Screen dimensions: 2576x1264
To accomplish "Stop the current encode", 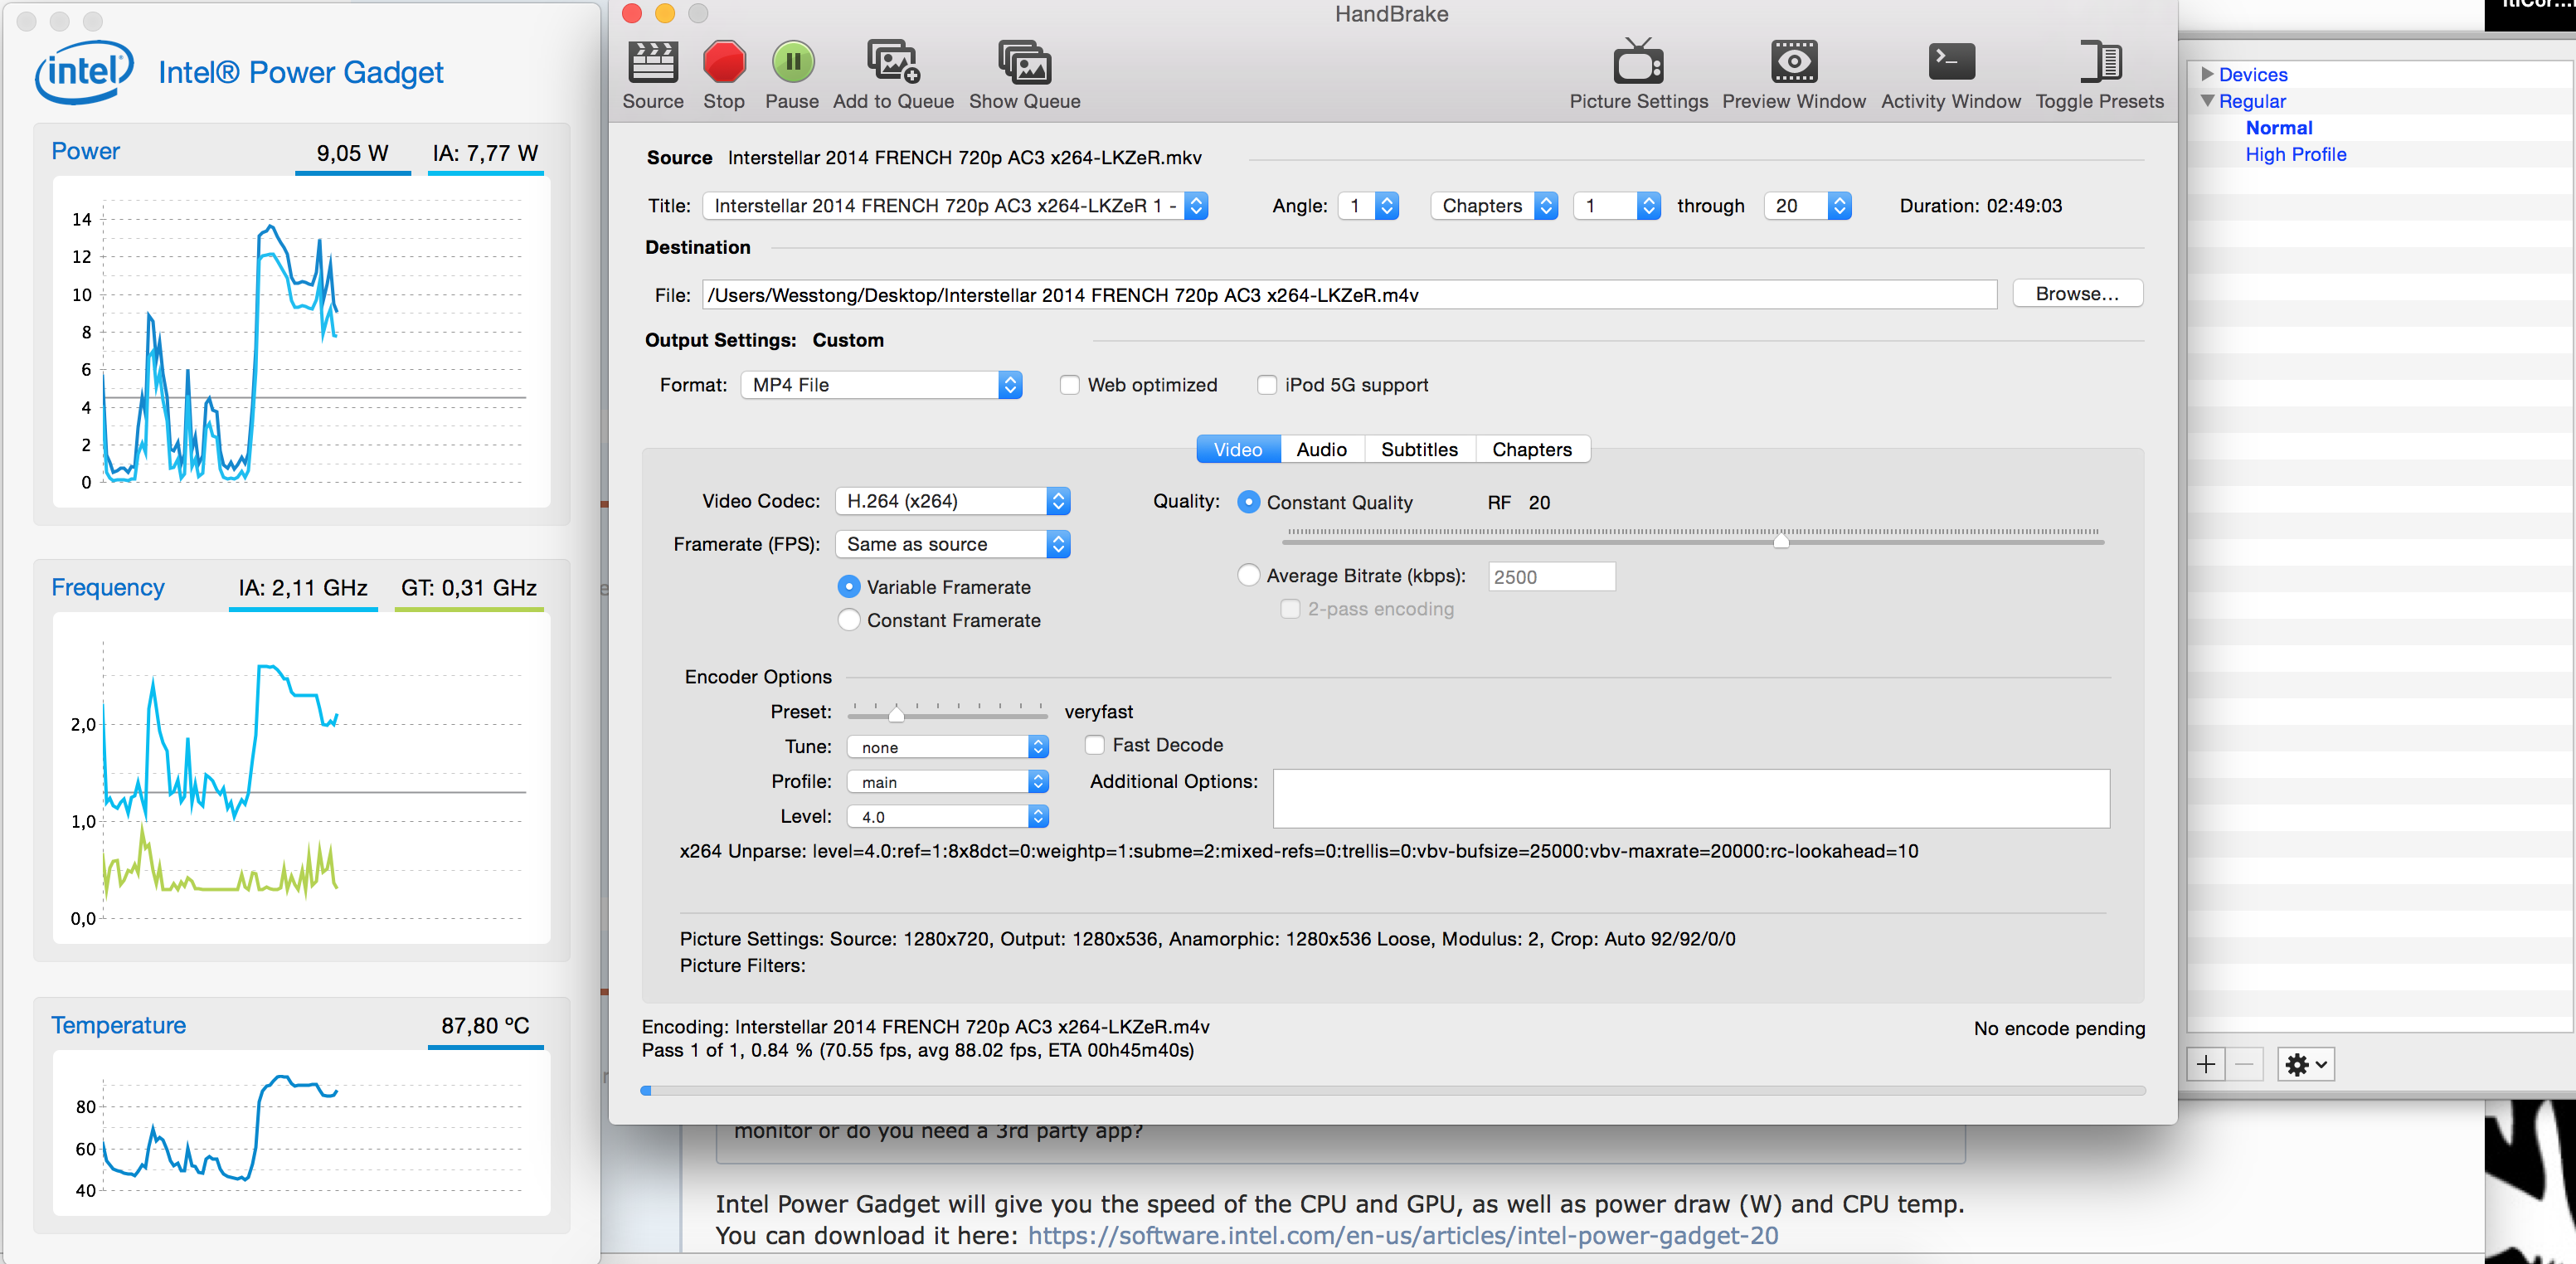I will (723, 63).
